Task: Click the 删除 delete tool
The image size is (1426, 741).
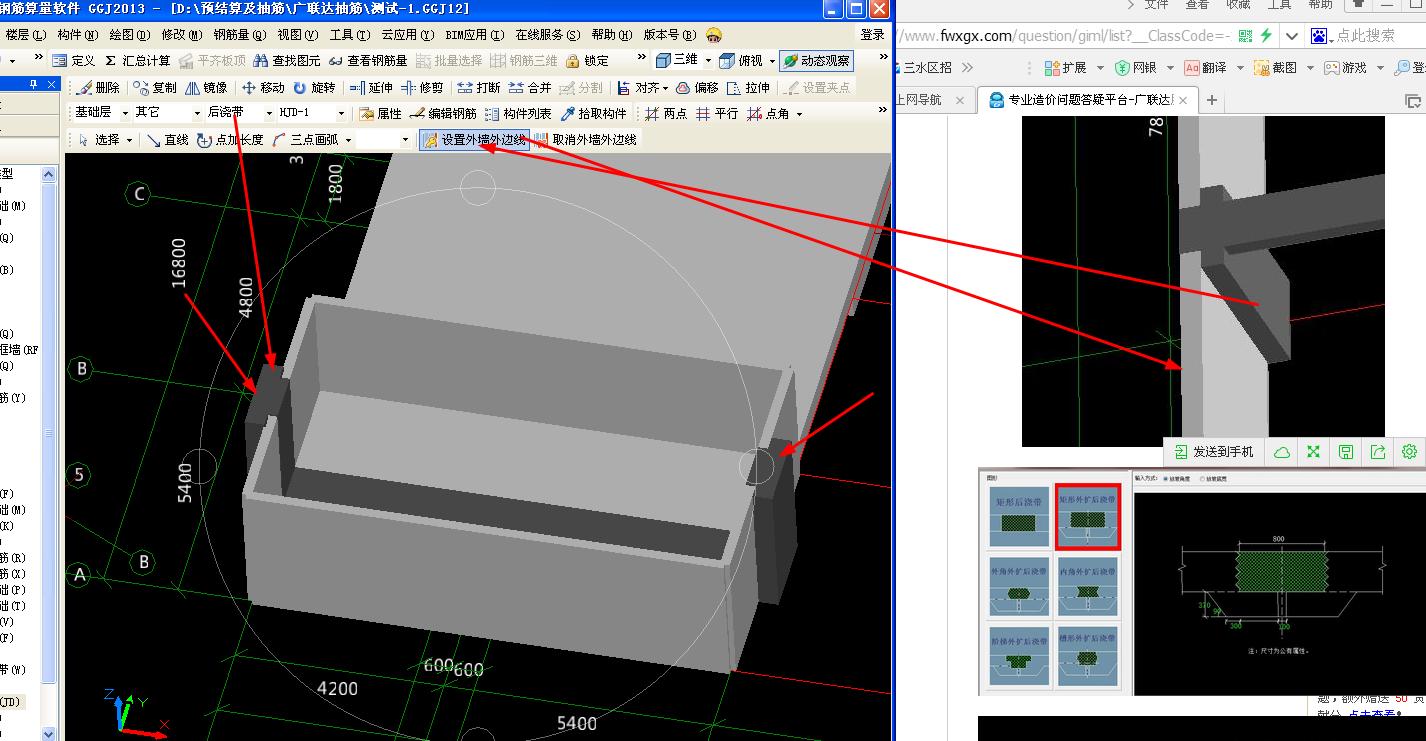Action: (98, 88)
